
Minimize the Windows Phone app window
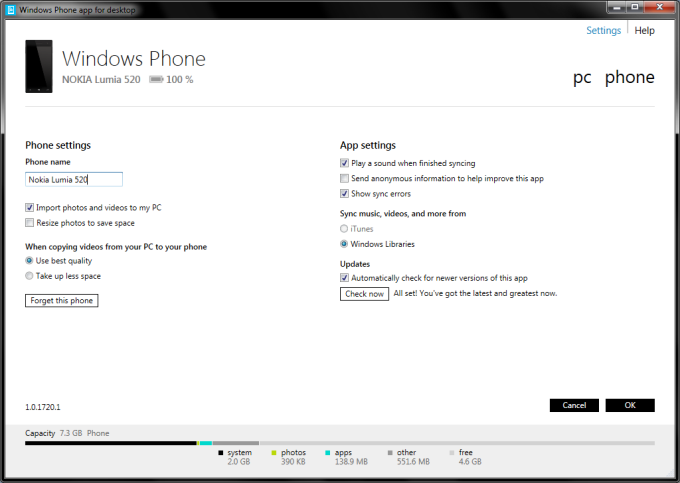(x=616, y=7)
